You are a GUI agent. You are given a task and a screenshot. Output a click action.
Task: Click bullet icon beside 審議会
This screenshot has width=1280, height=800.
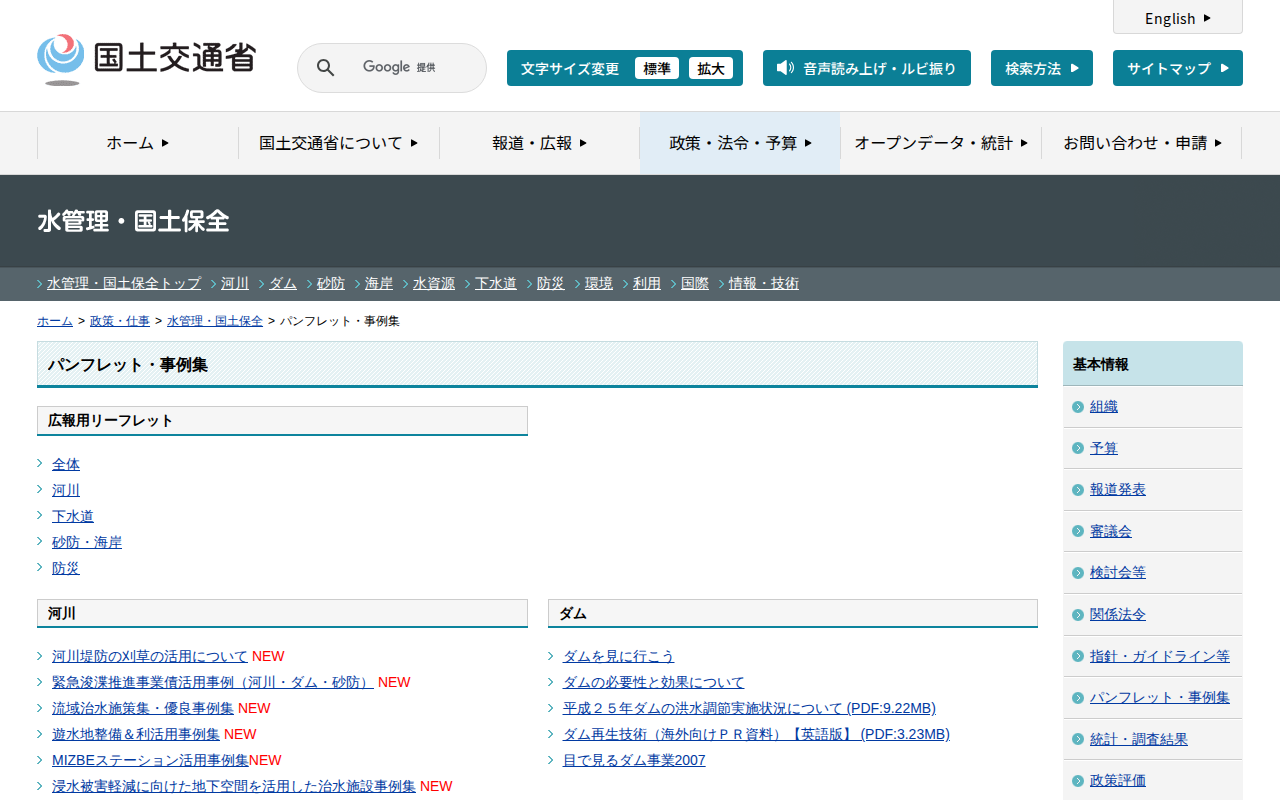click(1078, 532)
